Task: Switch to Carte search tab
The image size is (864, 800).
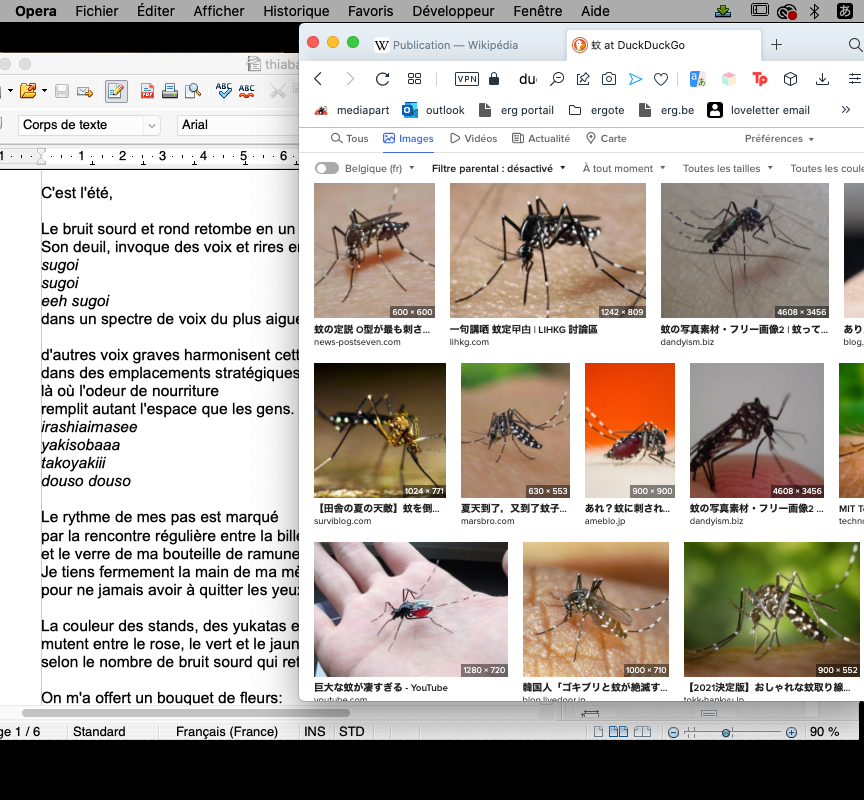Action: click(x=606, y=138)
